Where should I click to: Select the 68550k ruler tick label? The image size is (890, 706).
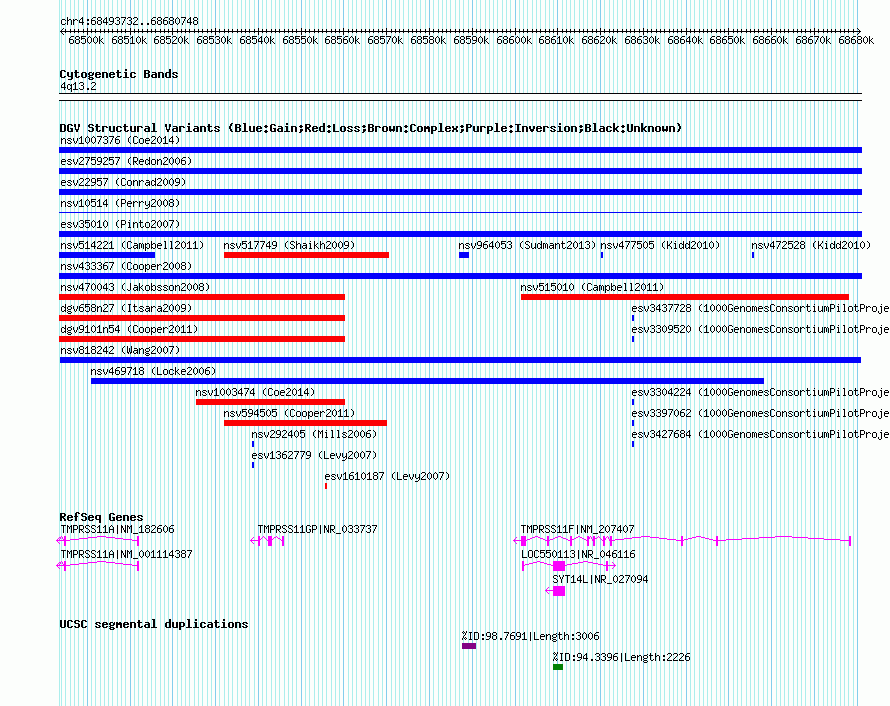click(x=300, y=40)
